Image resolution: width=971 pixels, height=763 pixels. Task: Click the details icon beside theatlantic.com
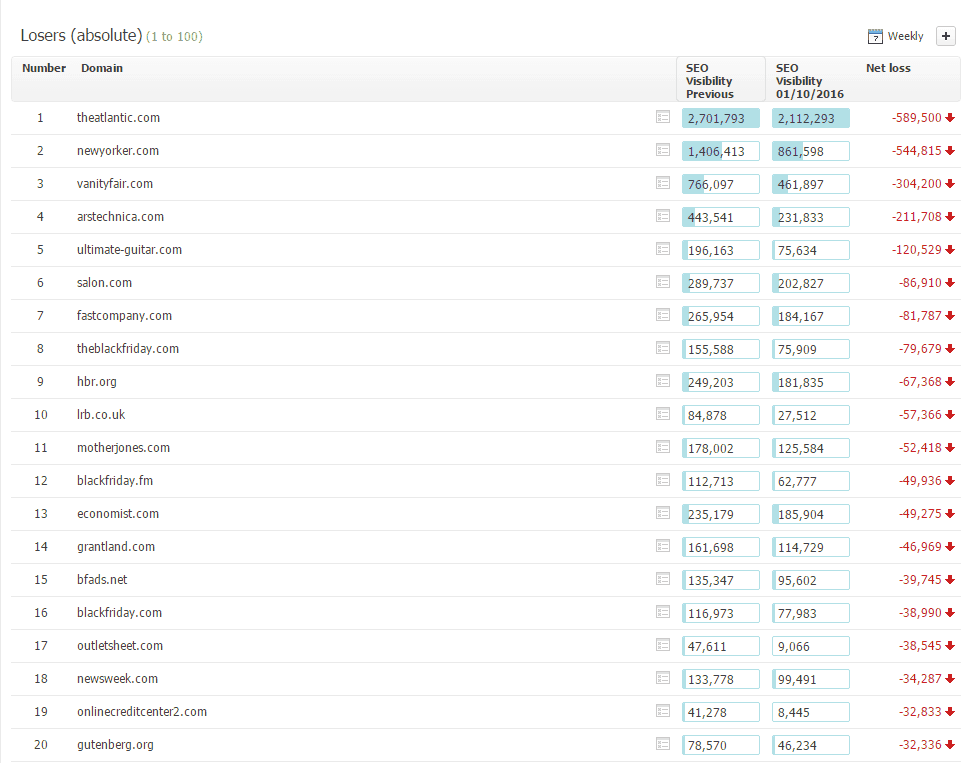click(662, 117)
